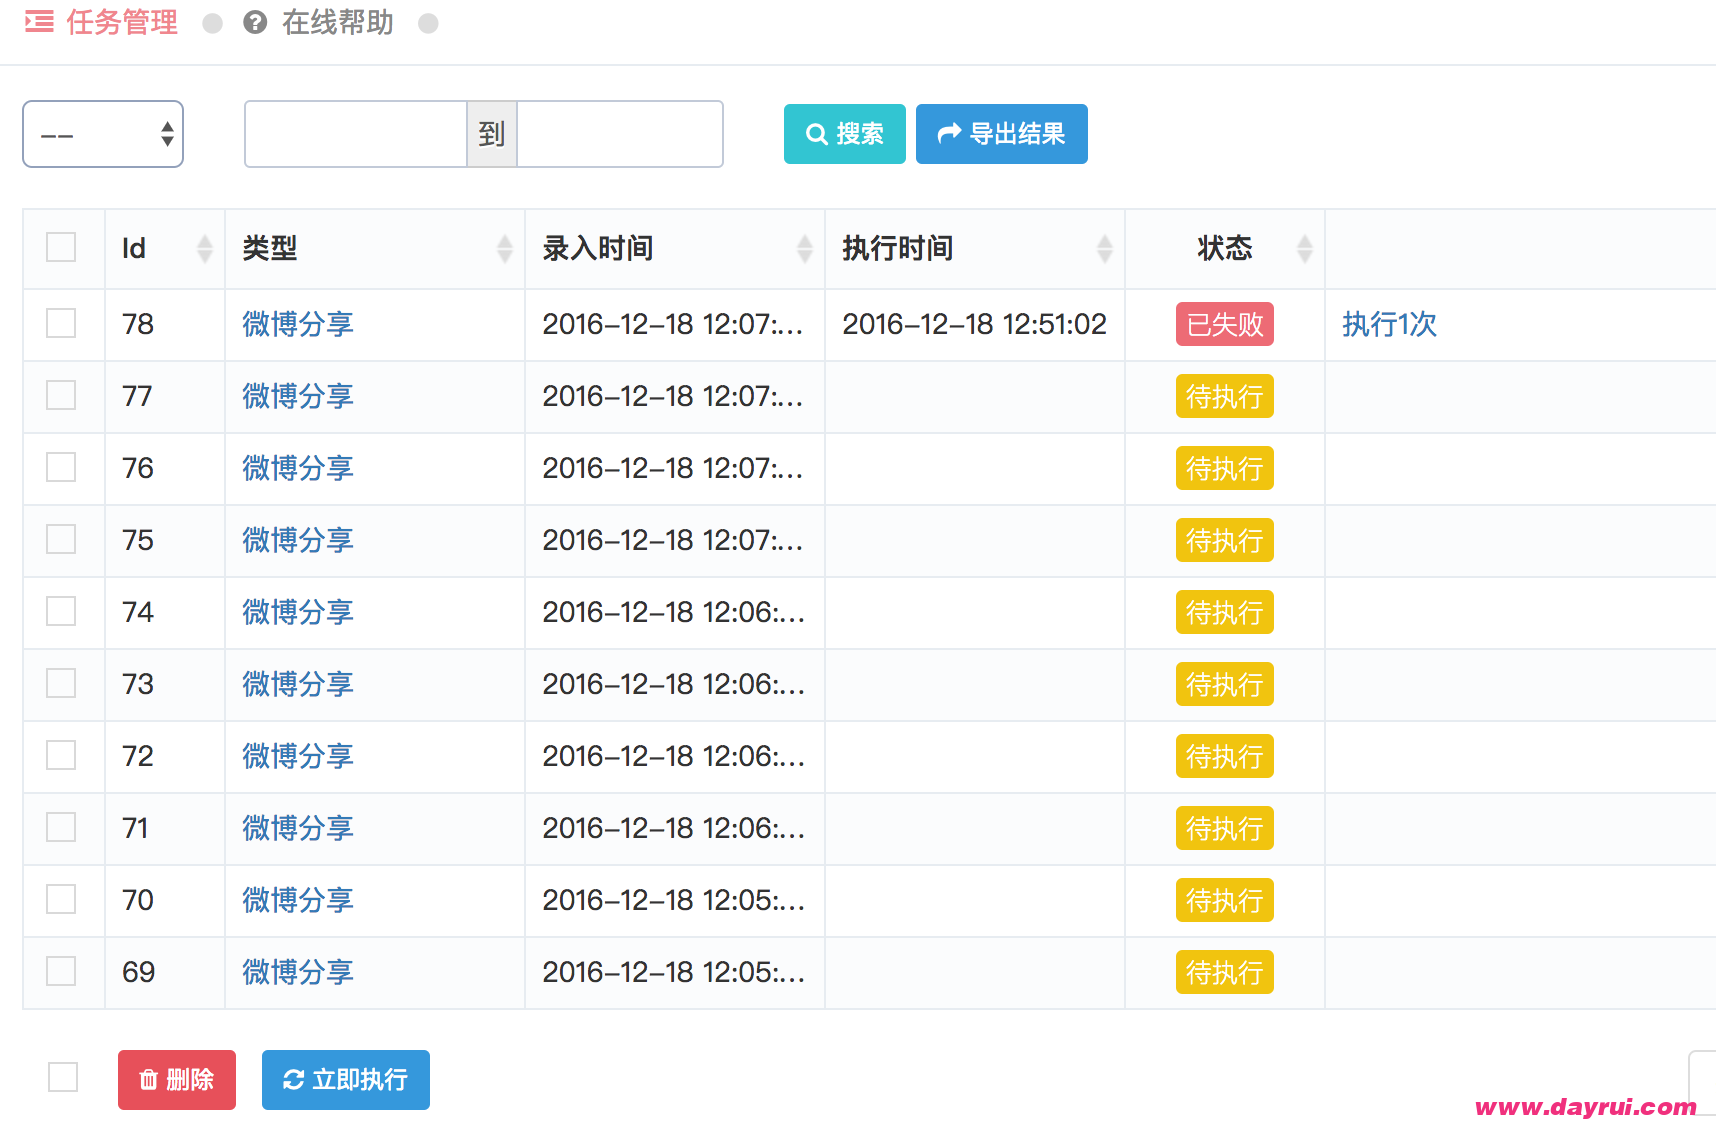This screenshot has width=1716, height=1124.
Task: Sort by 状态 column arrows
Action: pos(1305,248)
